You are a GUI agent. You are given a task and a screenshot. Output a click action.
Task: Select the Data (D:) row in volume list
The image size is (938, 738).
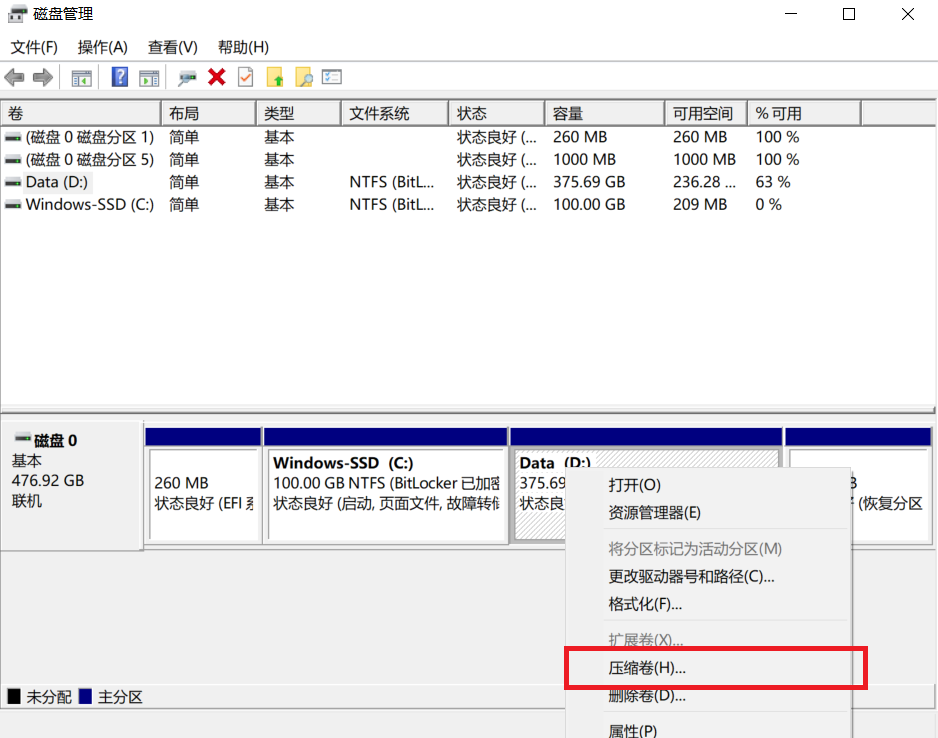[x=57, y=182]
